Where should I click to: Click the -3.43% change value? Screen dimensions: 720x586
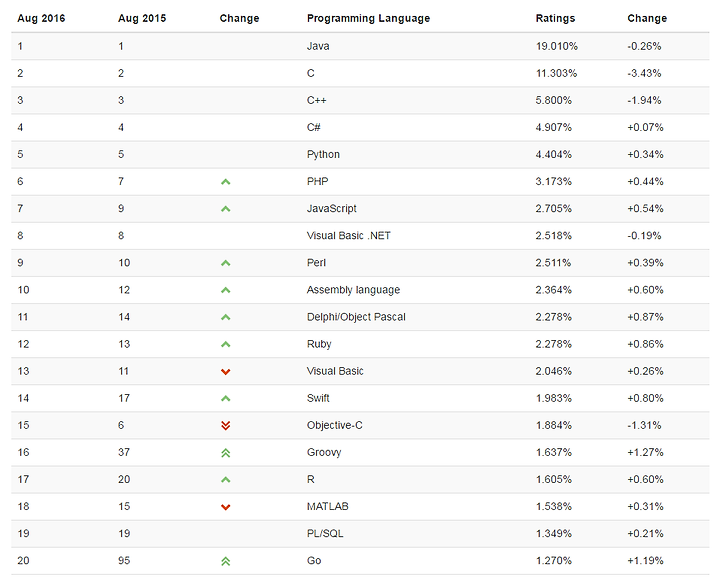644,73
